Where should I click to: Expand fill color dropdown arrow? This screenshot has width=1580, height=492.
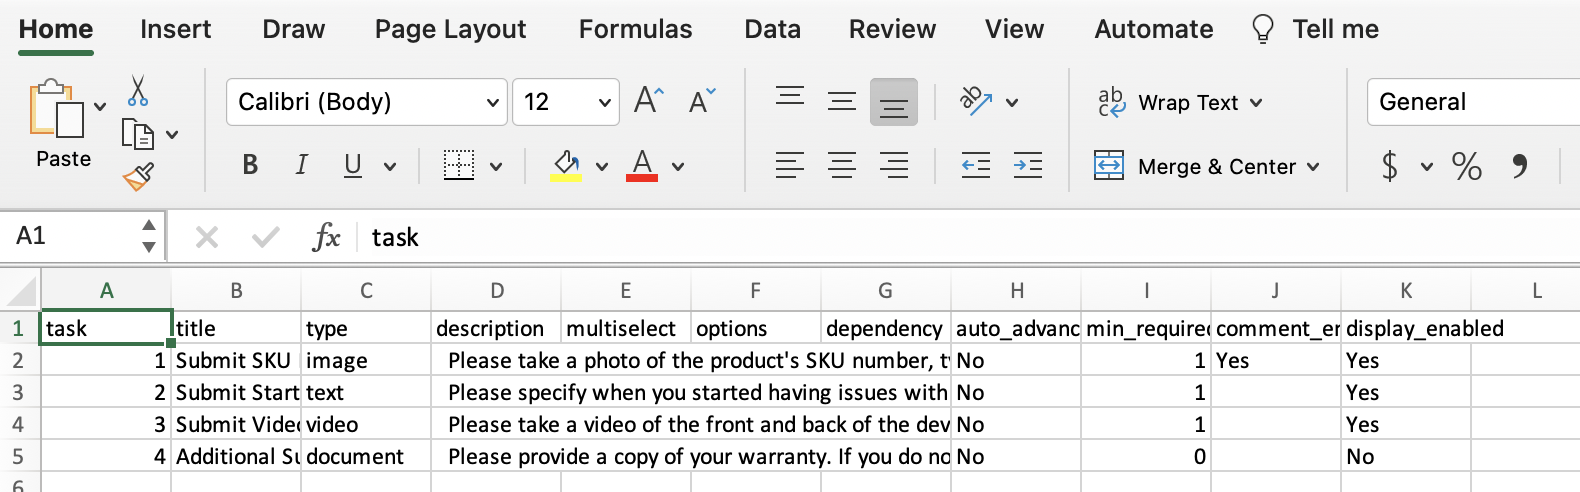coord(602,166)
